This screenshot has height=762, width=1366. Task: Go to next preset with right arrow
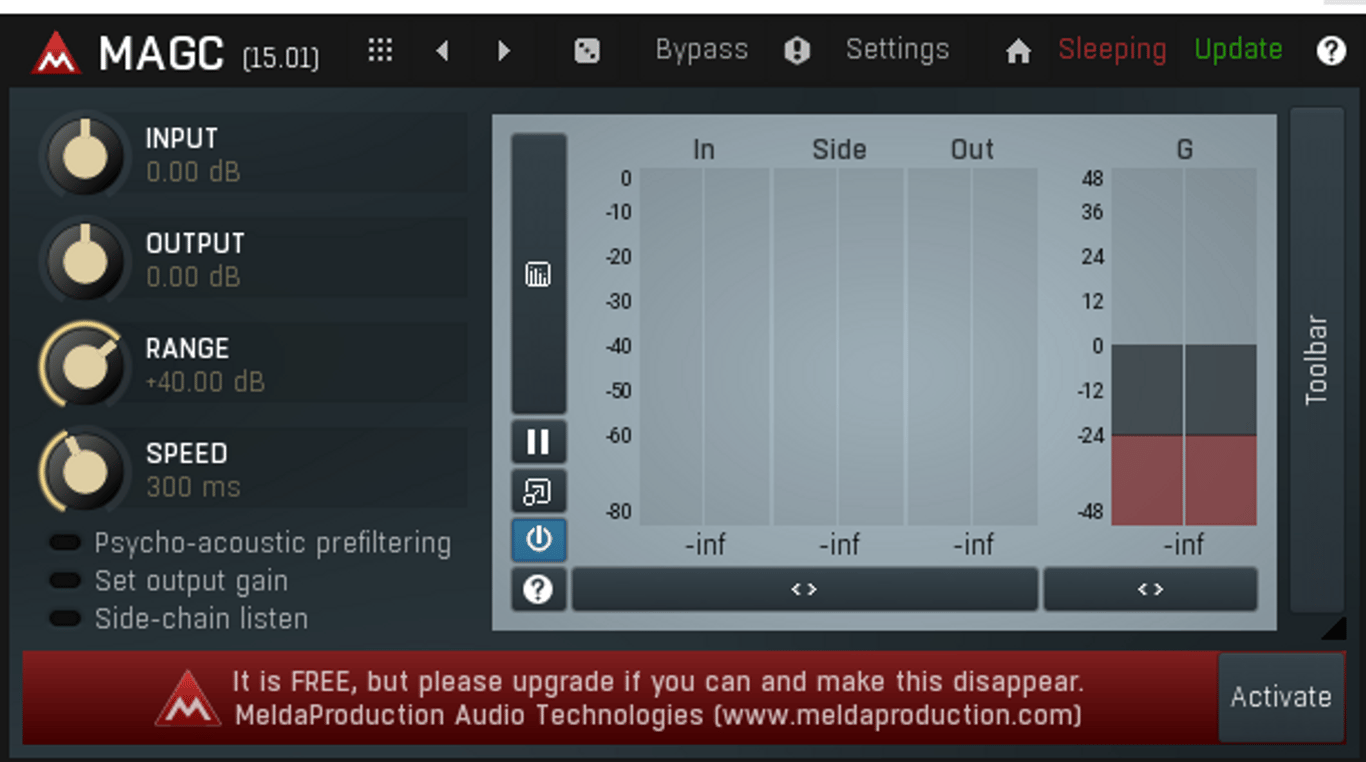[504, 50]
